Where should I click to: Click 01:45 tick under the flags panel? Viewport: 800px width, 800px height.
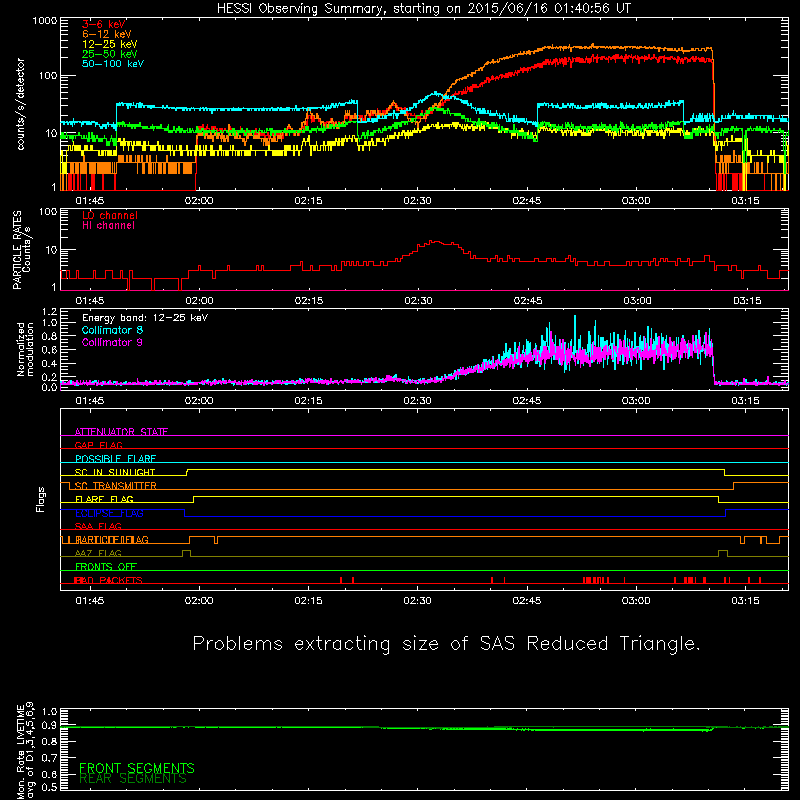click(x=90, y=601)
